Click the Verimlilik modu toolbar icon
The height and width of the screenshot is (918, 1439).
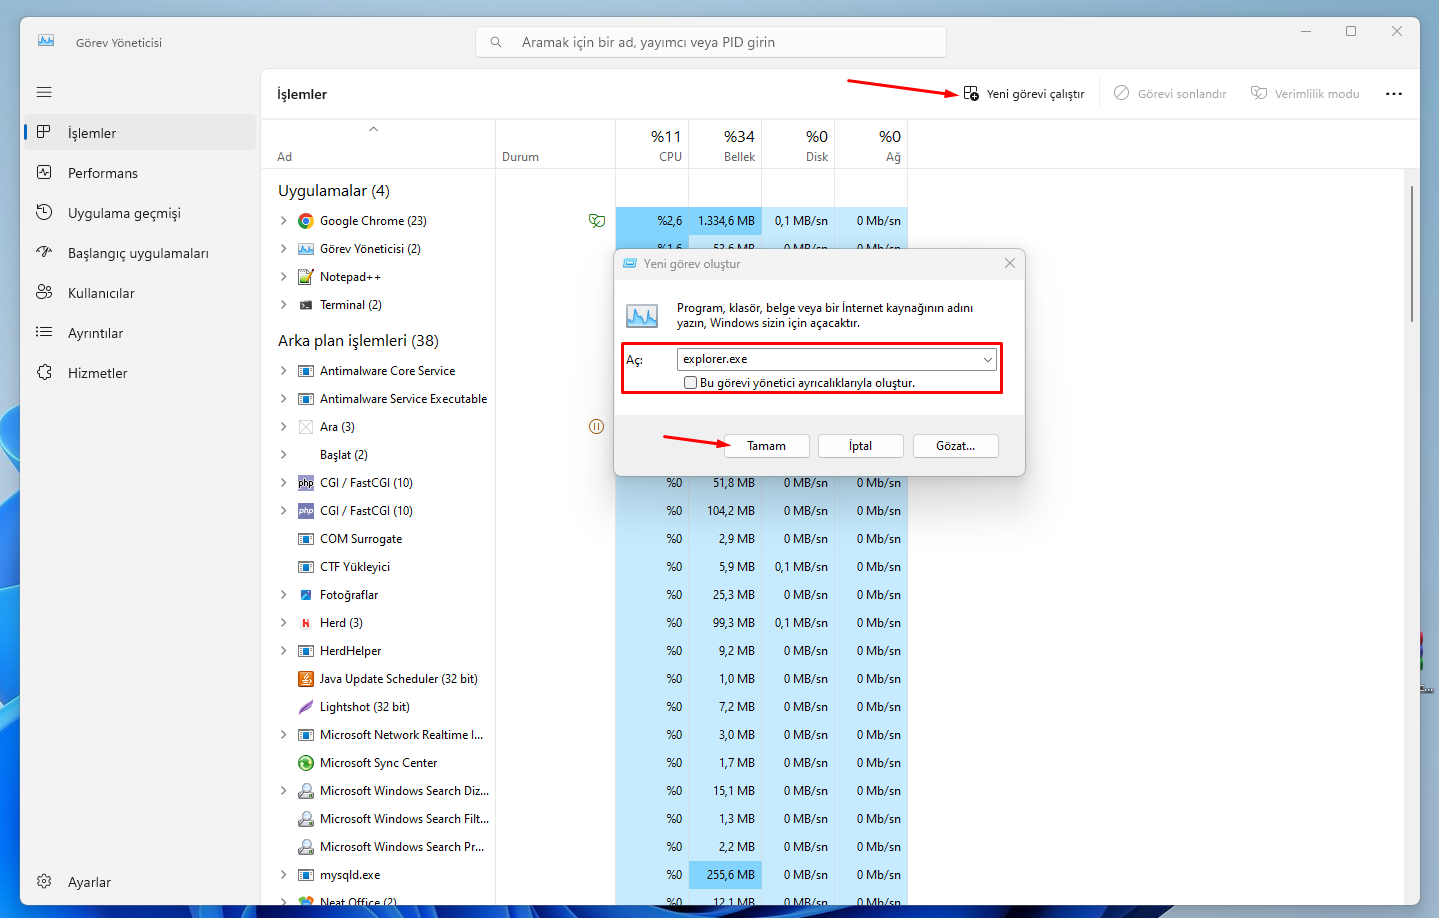click(x=1257, y=92)
